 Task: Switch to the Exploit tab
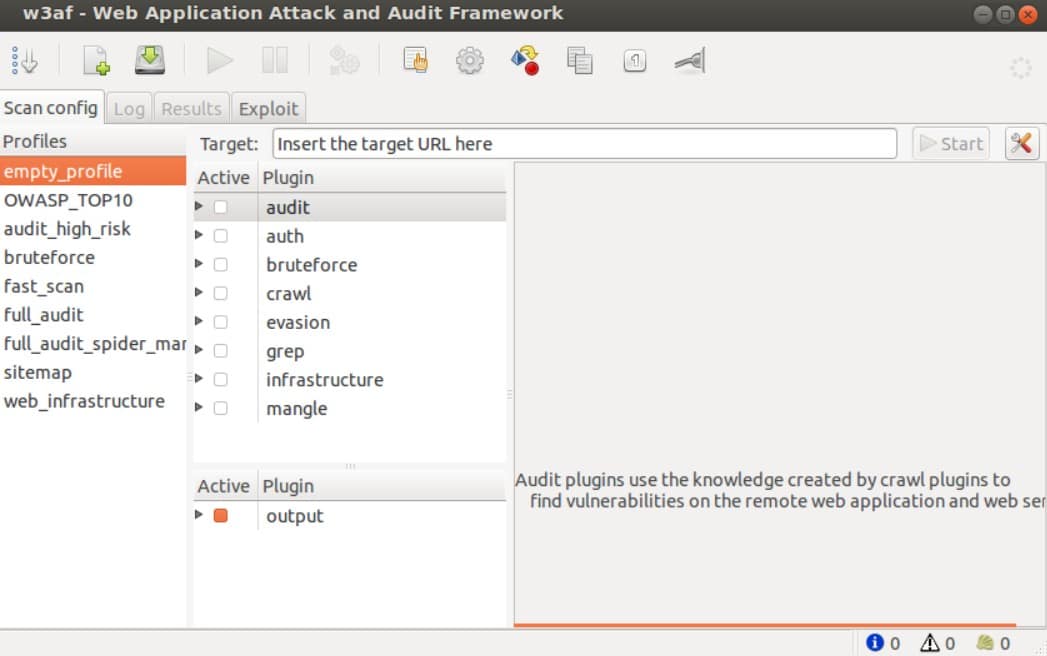click(x=268, y=109)
